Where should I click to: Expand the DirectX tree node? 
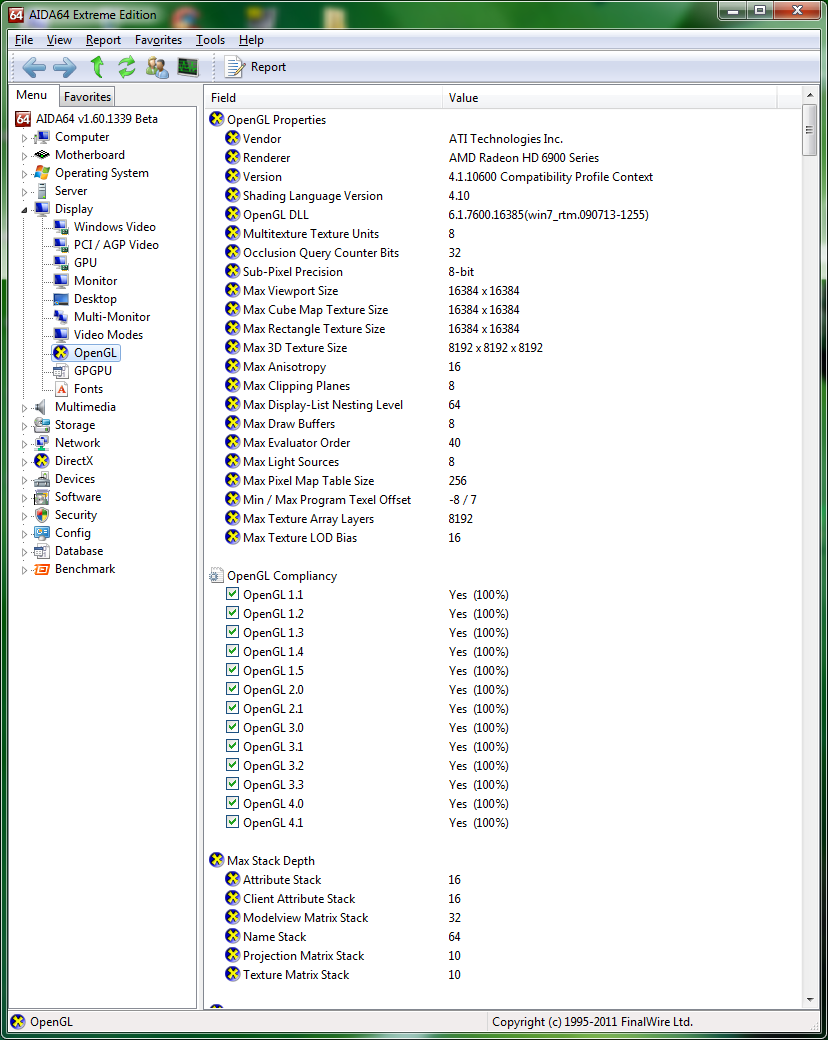coord(25,462)
